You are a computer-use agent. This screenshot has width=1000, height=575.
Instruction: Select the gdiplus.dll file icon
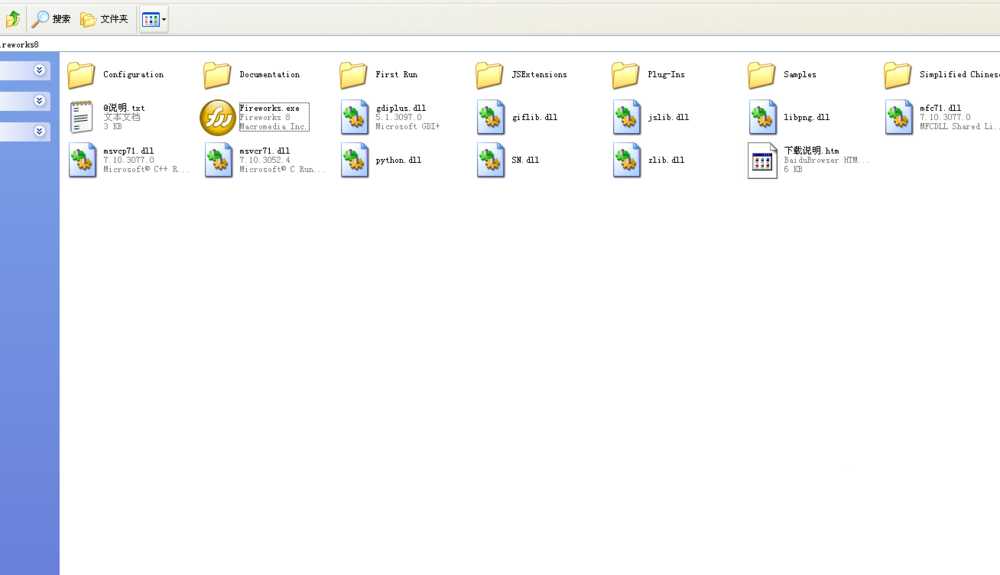[x=355, y=117]
